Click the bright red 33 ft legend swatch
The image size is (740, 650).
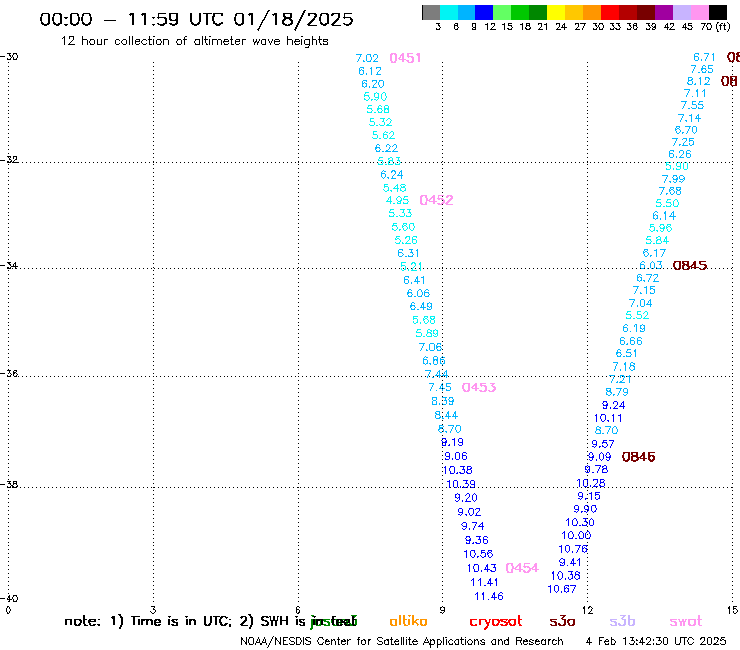click(x=610, y=12)
